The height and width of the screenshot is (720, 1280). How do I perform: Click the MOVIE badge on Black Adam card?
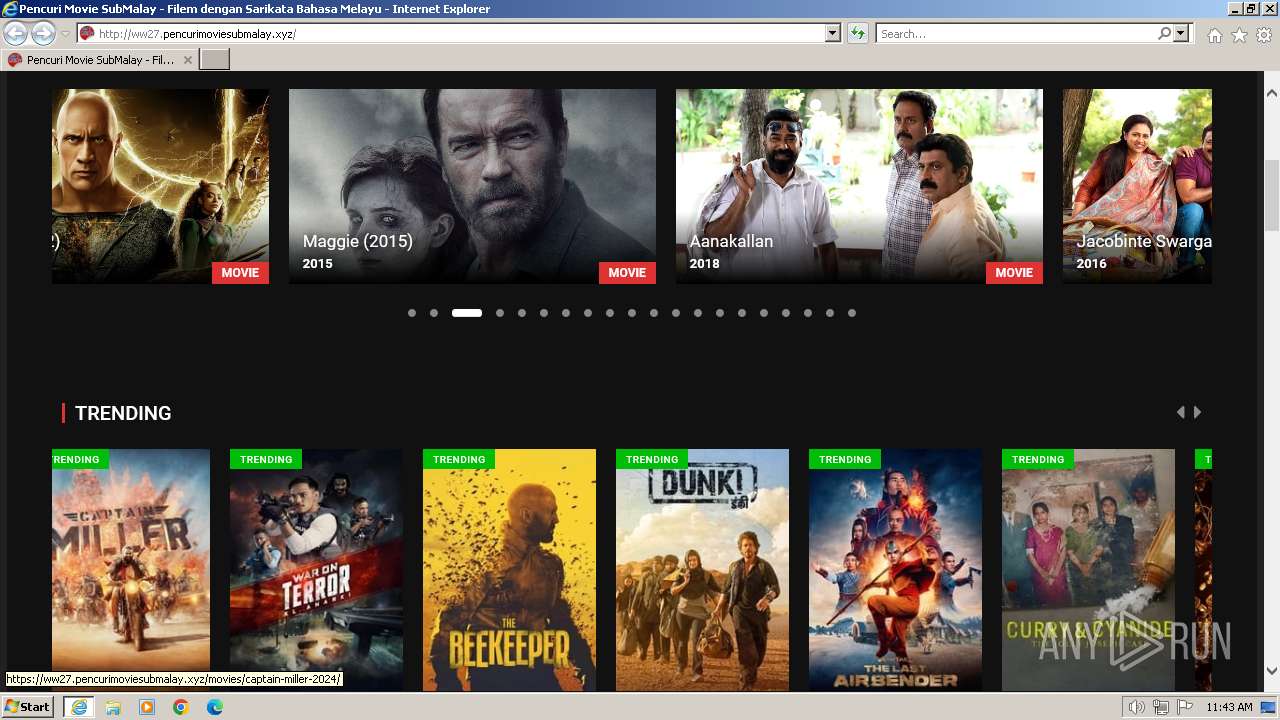coord(240,272)
